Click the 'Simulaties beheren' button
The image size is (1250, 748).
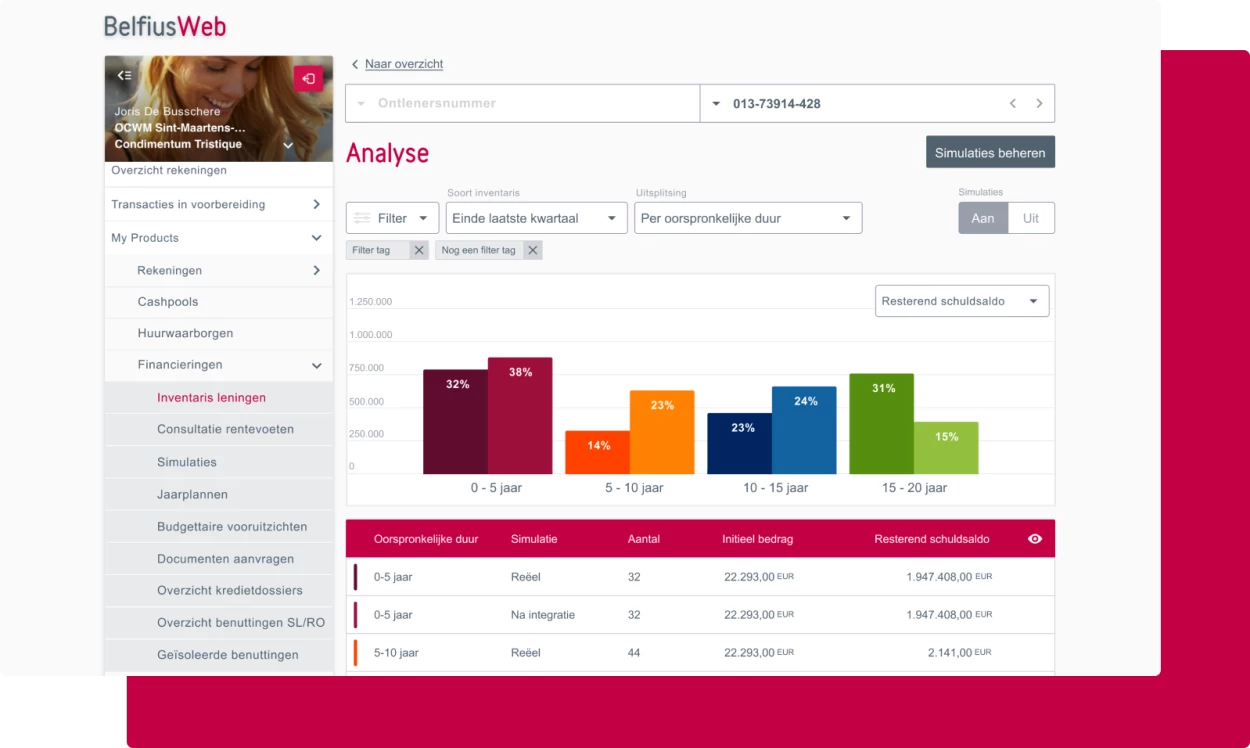click(x=989, y=153)
